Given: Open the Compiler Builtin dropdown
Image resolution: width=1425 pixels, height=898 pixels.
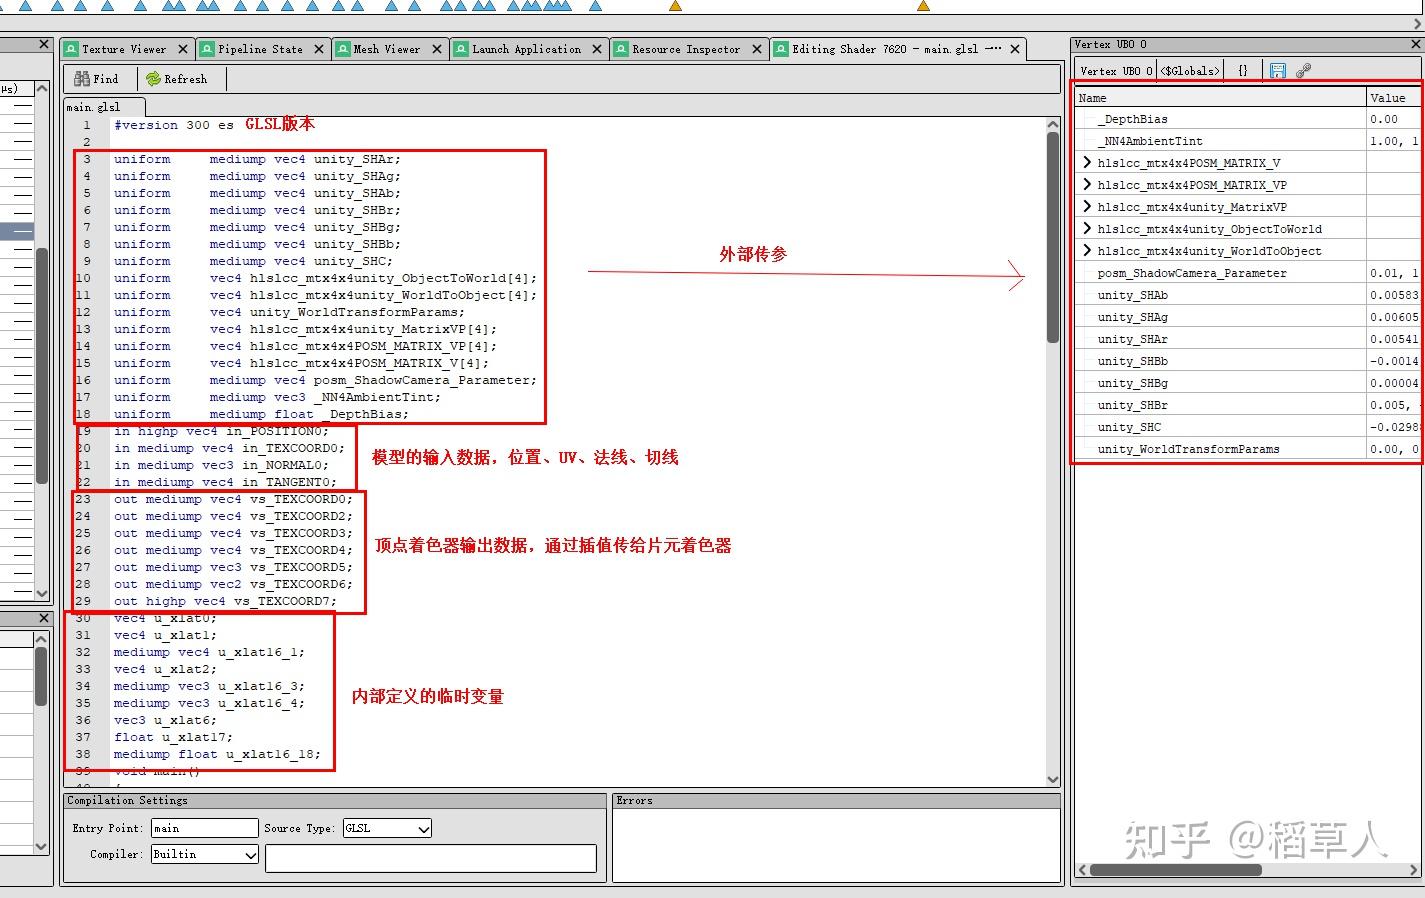Looking at the screenshot, I should click(205, 854).
